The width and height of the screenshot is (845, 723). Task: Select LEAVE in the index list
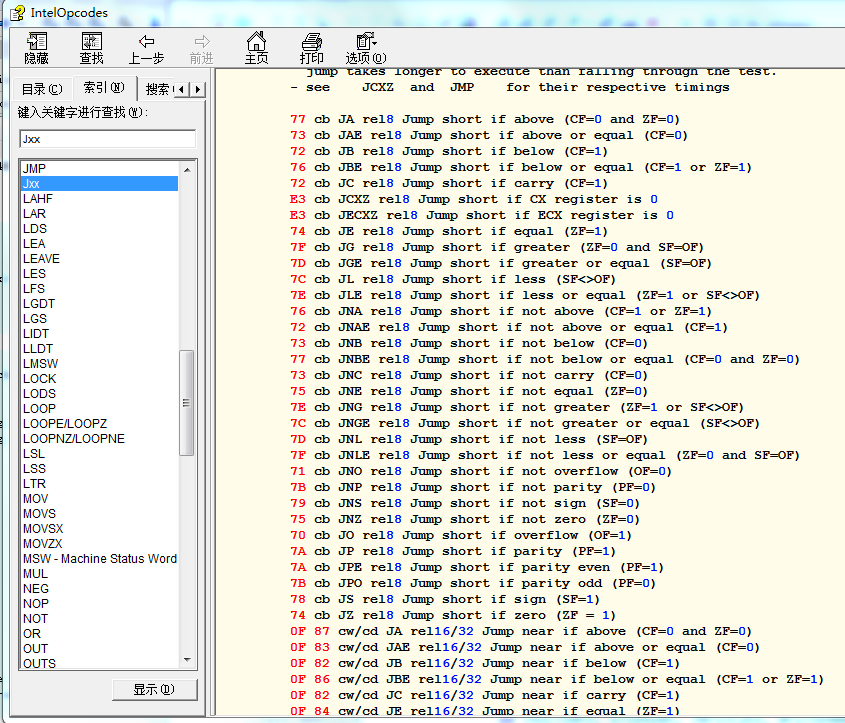point(100,259)
